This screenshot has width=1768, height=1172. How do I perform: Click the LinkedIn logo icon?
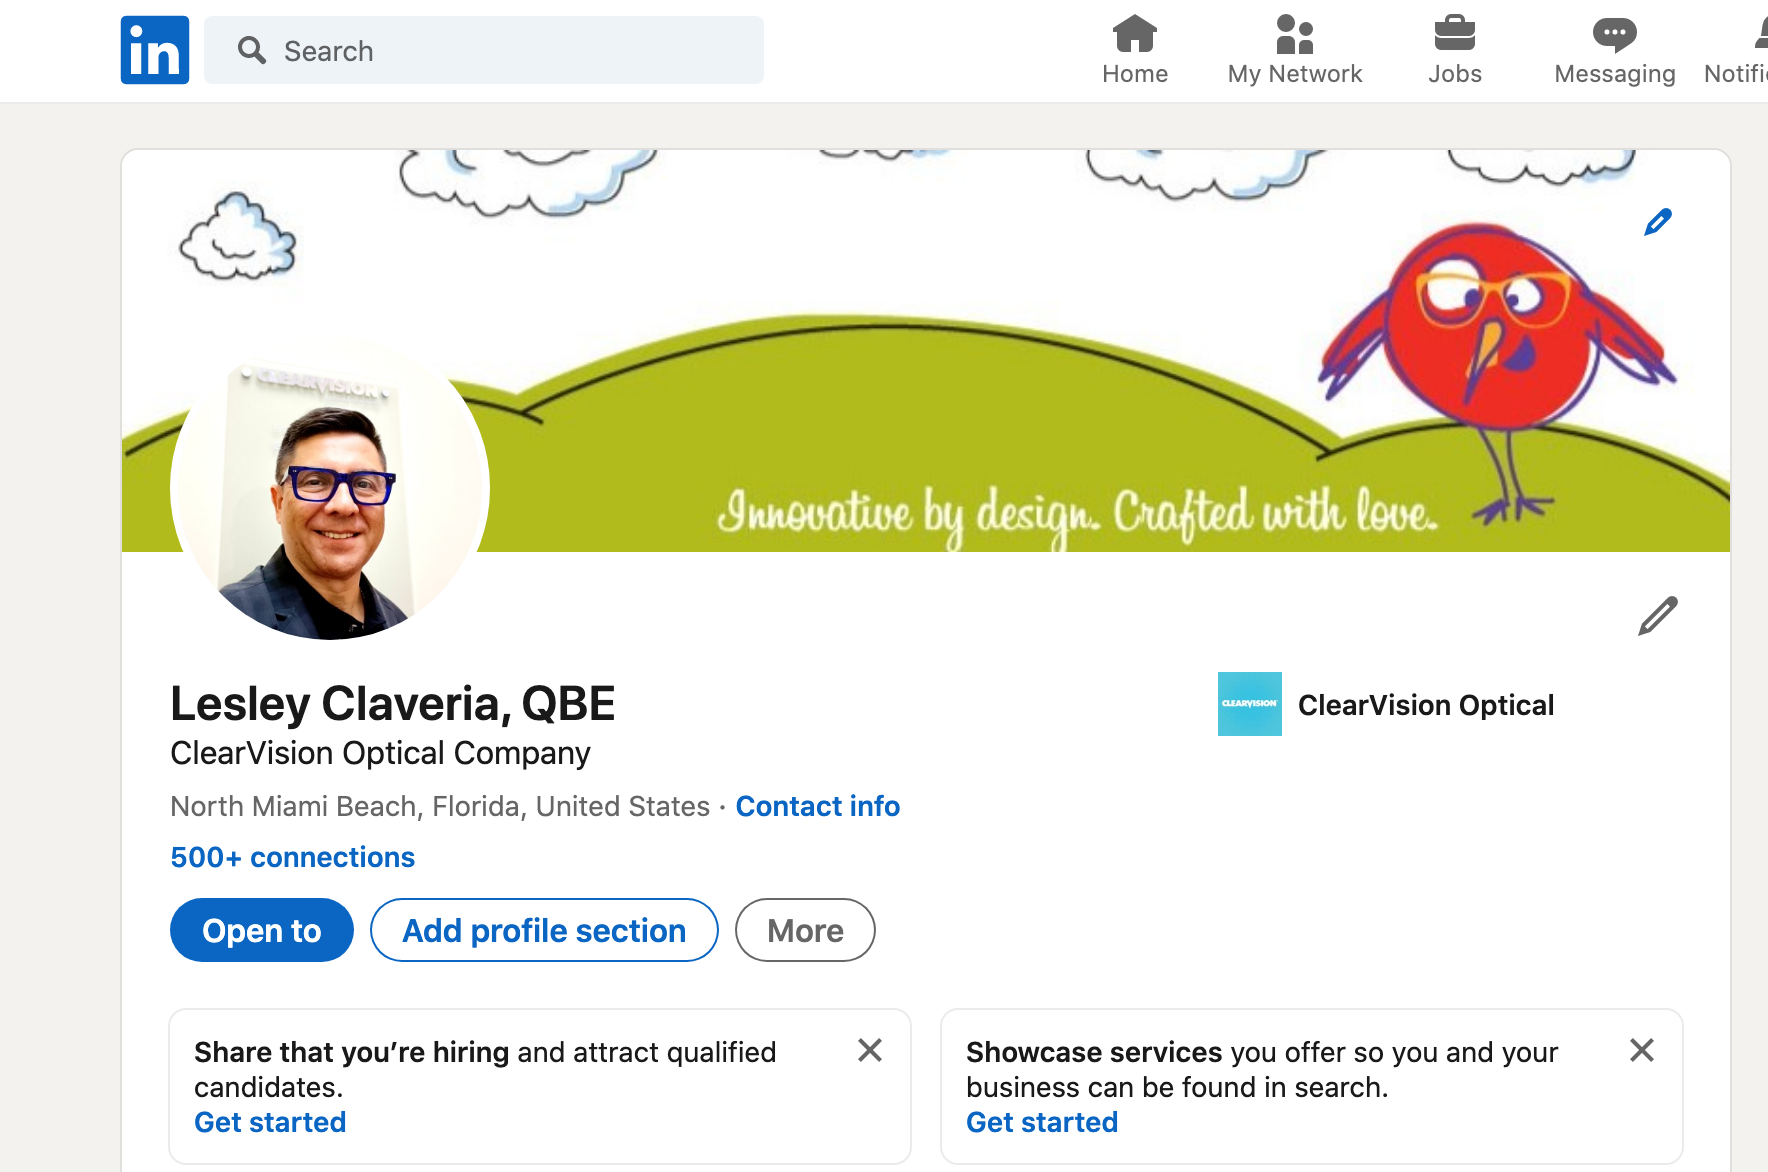(x=155, y=50)
